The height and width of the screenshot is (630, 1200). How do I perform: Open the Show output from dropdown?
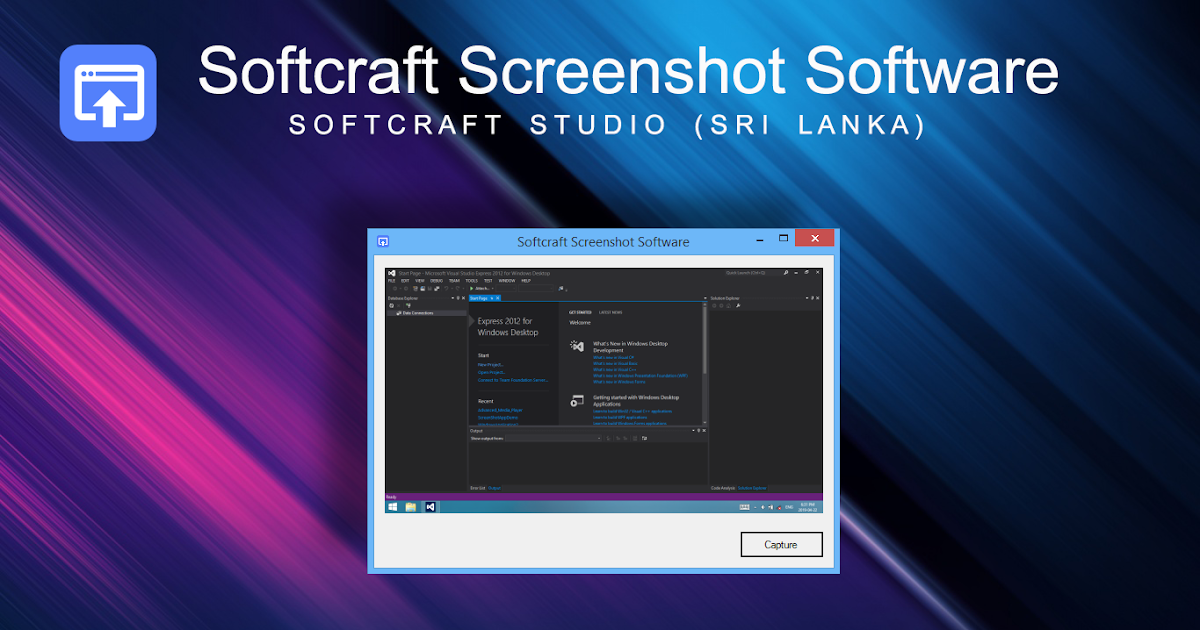(600, 437)
